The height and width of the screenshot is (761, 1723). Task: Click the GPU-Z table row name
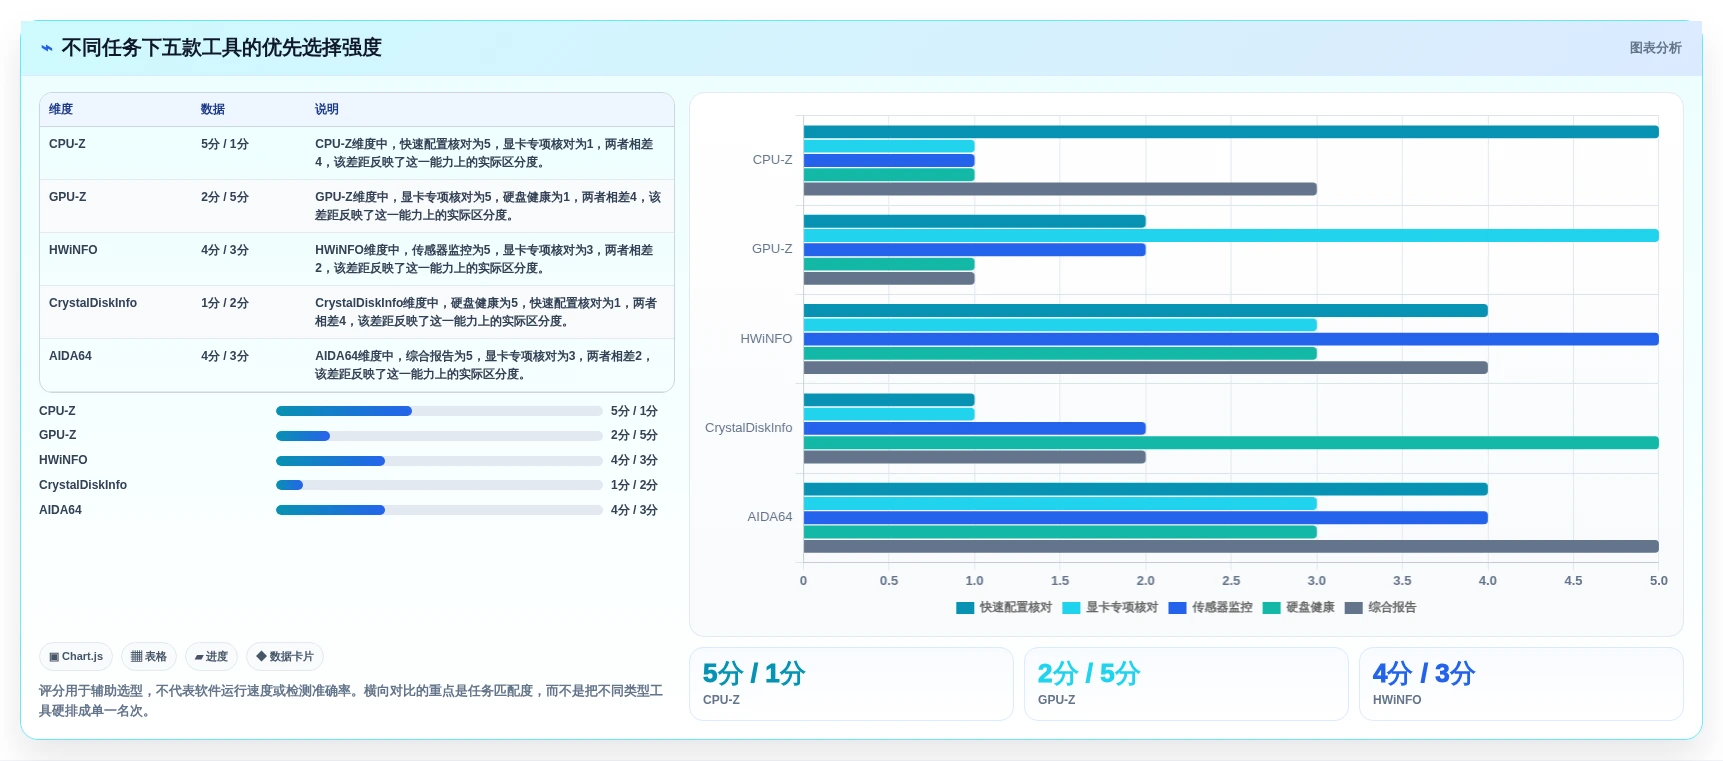67,197
